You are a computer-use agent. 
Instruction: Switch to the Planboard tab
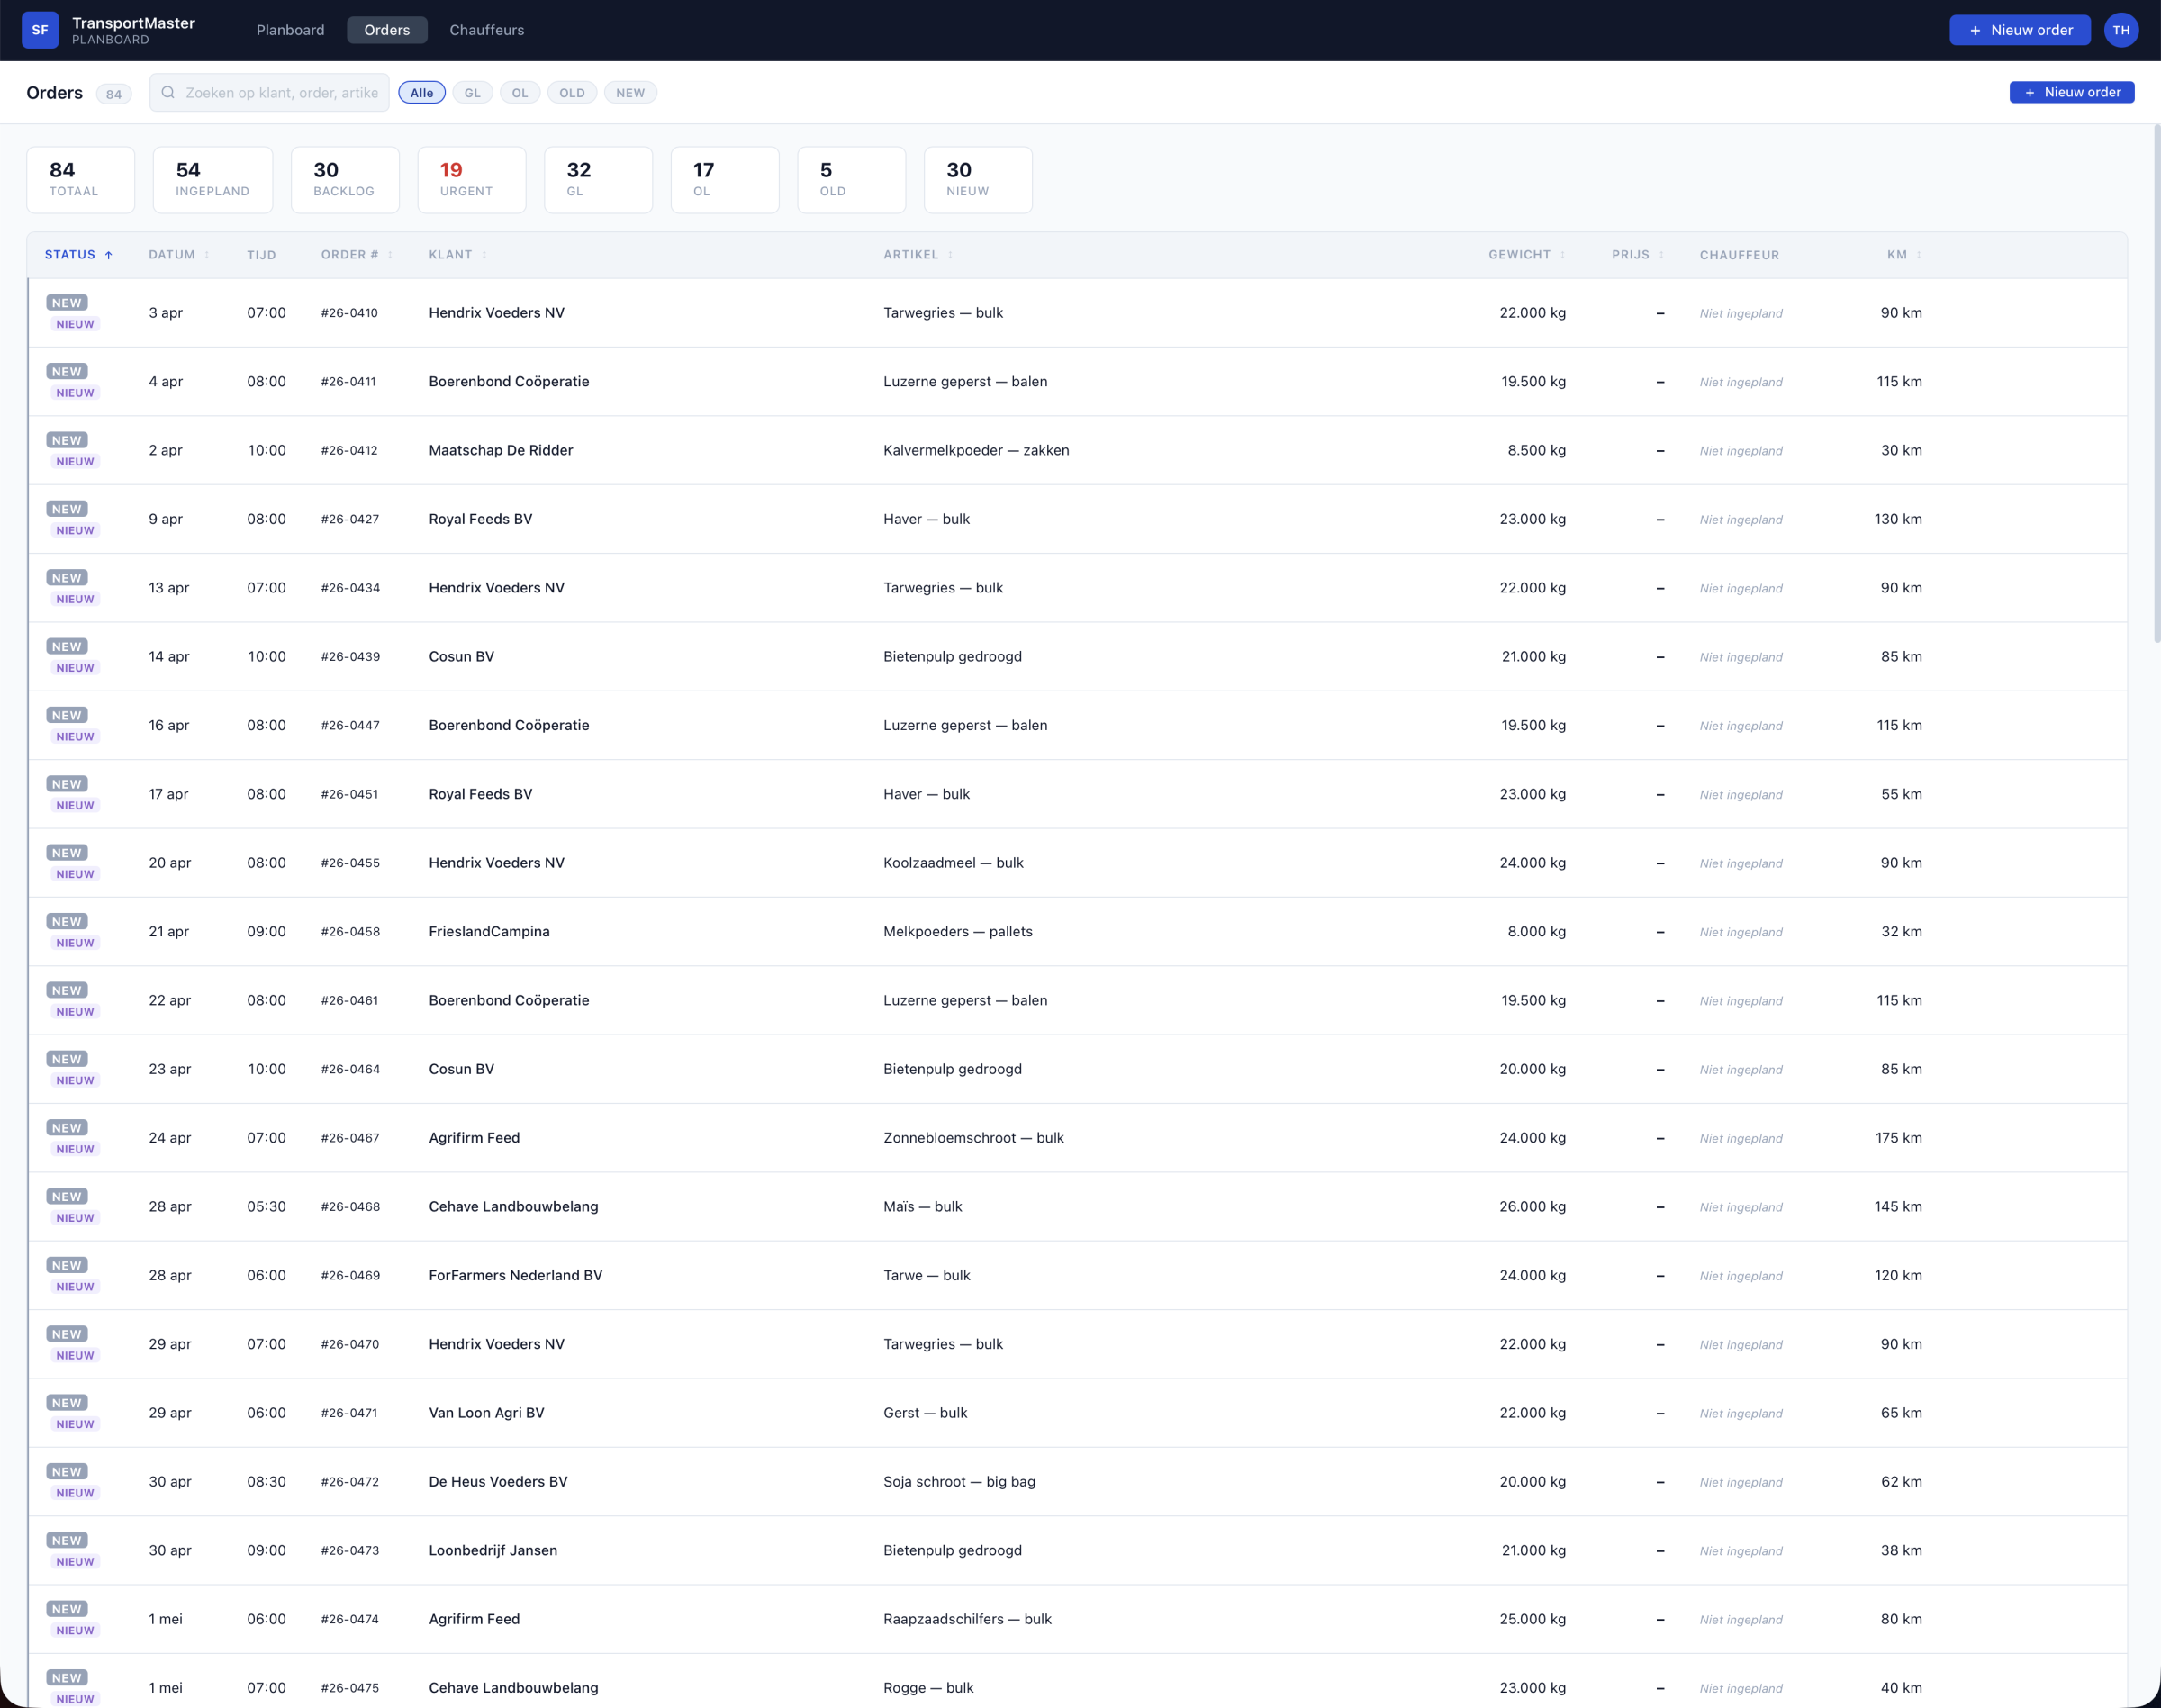click(290, 30)
